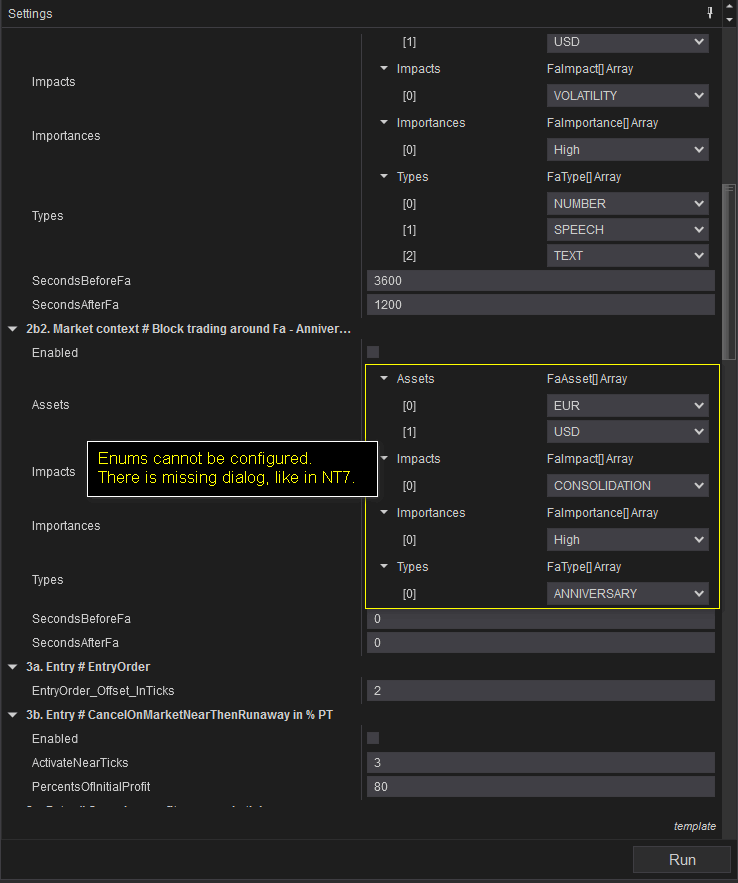
Task: Select the PercentsOfInitialProfit label
Action: pos(91,787)
